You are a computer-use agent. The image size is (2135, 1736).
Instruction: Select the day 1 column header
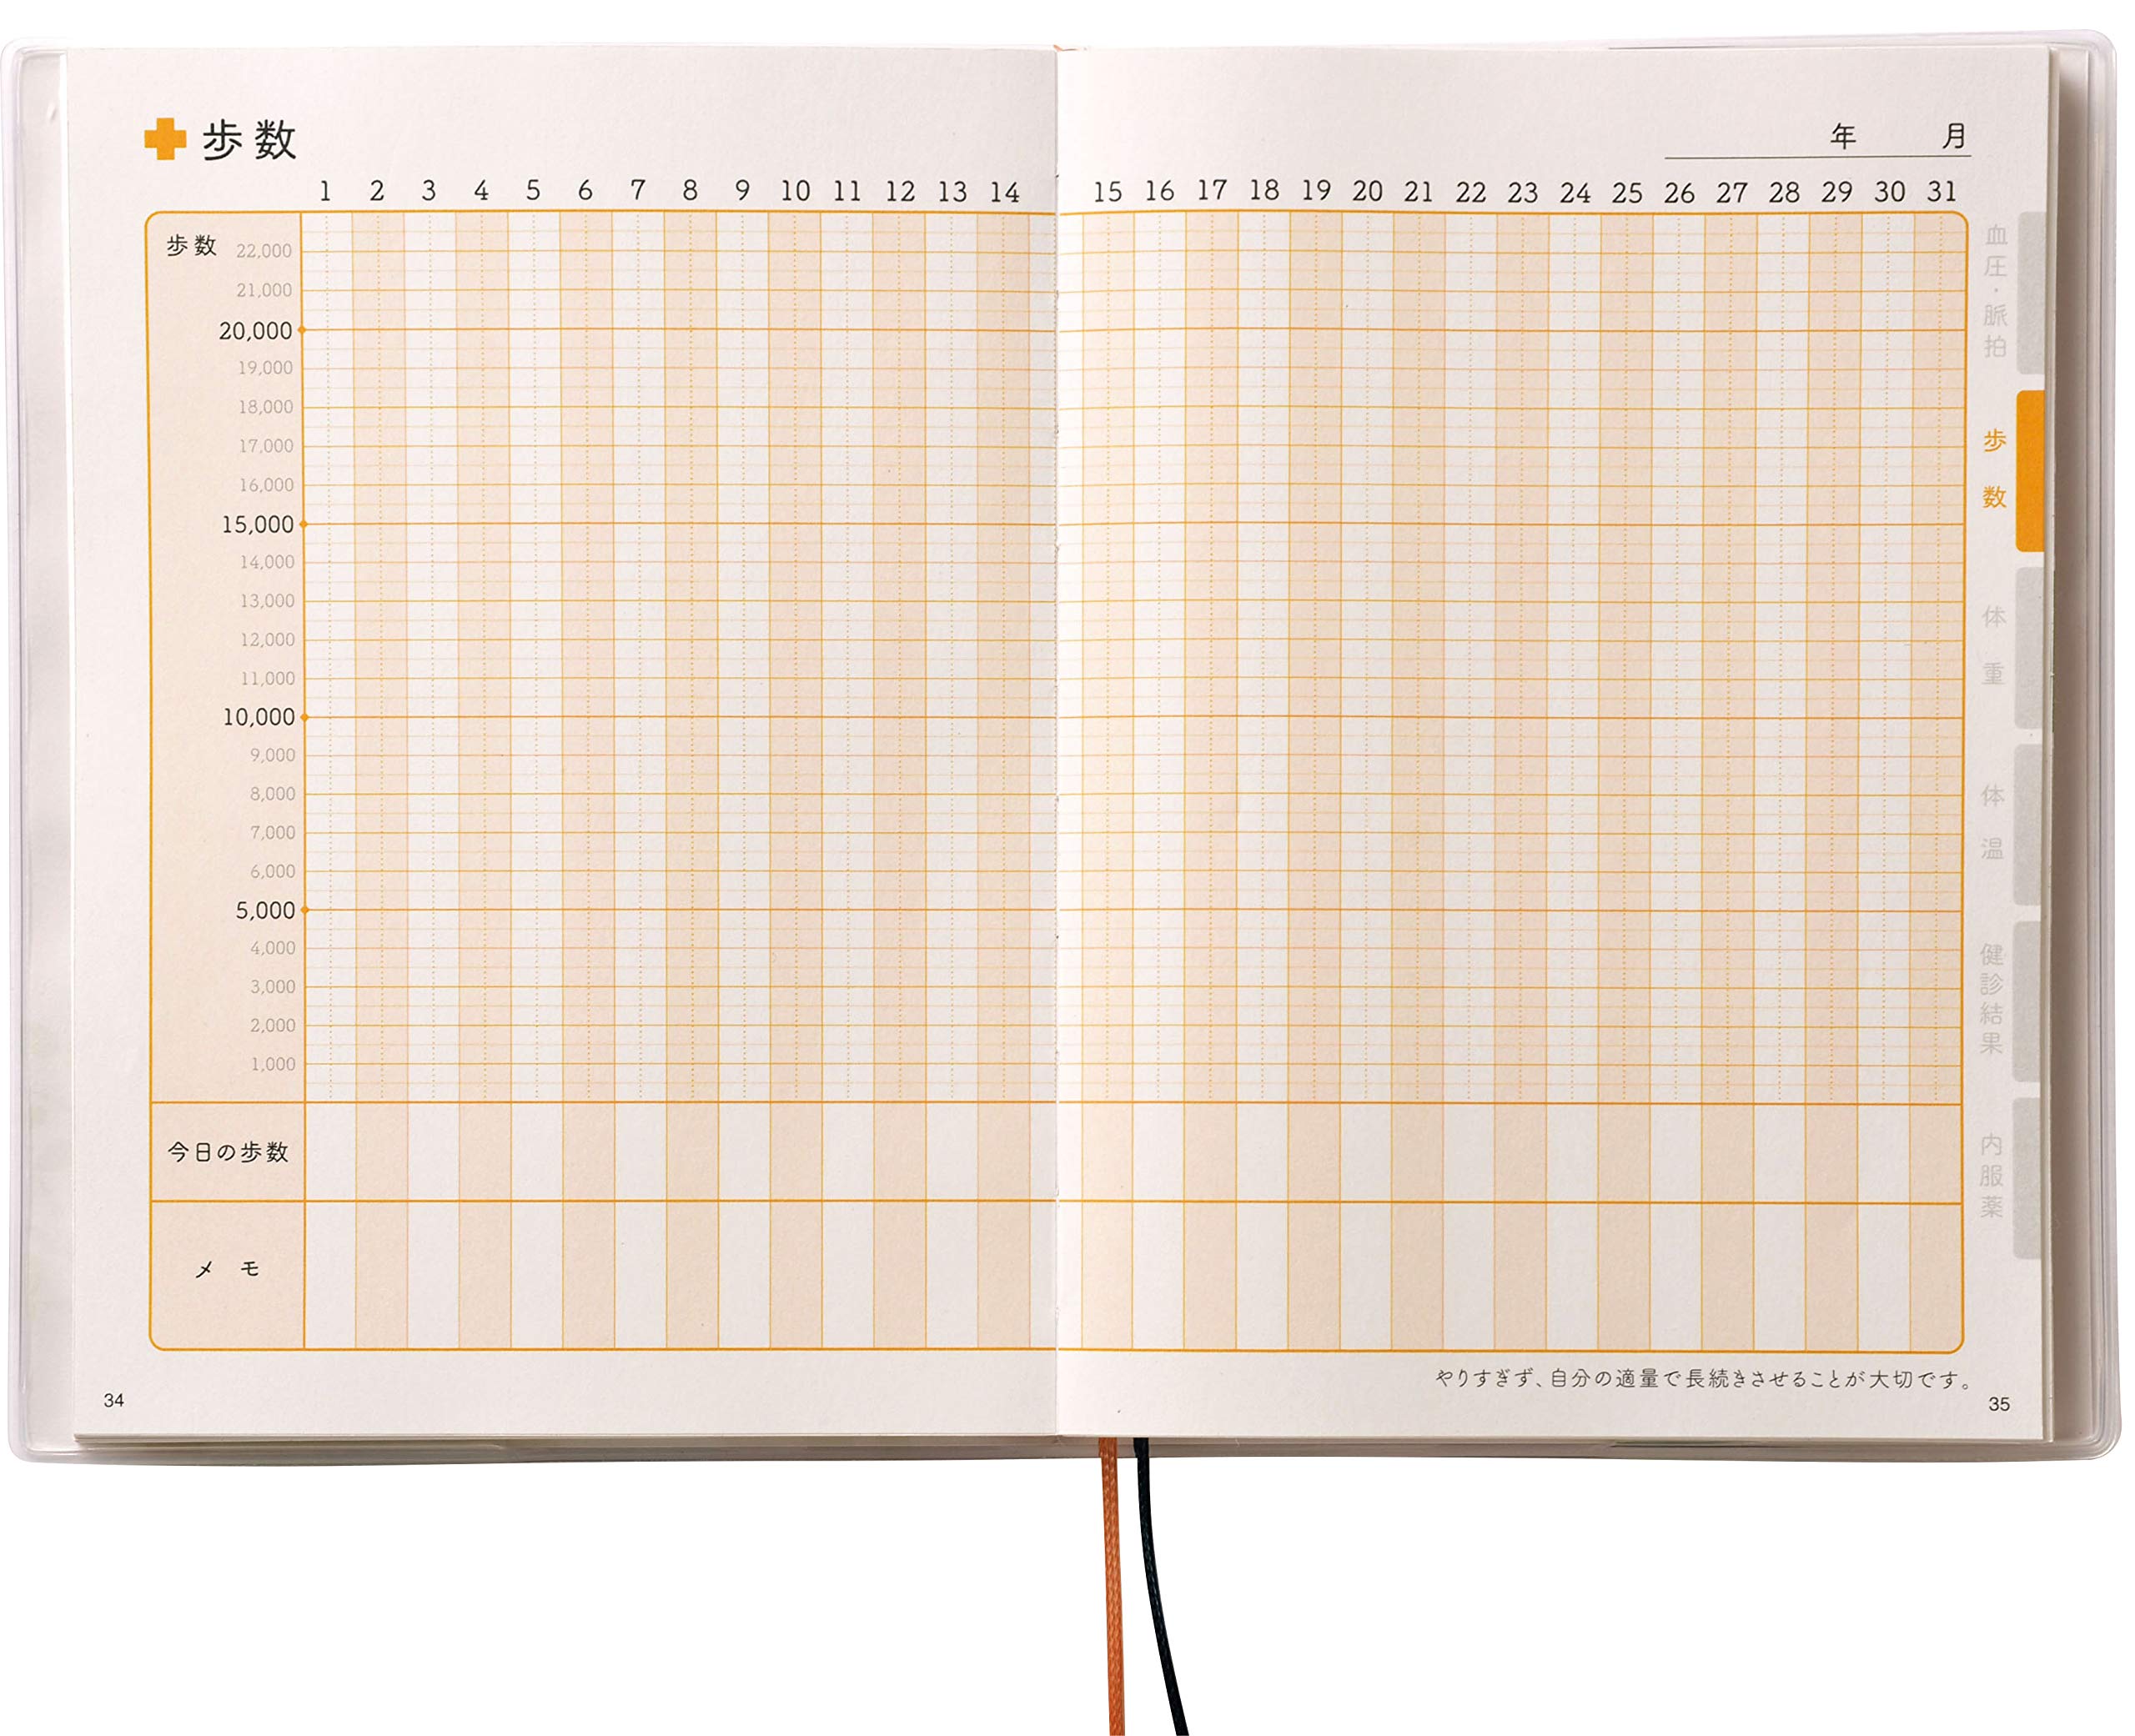pyautogui.click(x=327, y=189)
